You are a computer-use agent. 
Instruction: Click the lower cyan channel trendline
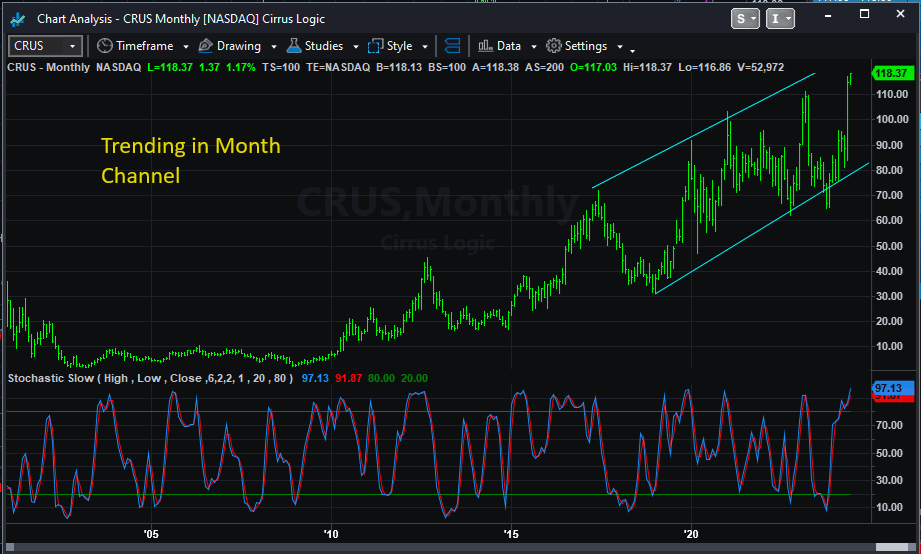click(764, 228)
